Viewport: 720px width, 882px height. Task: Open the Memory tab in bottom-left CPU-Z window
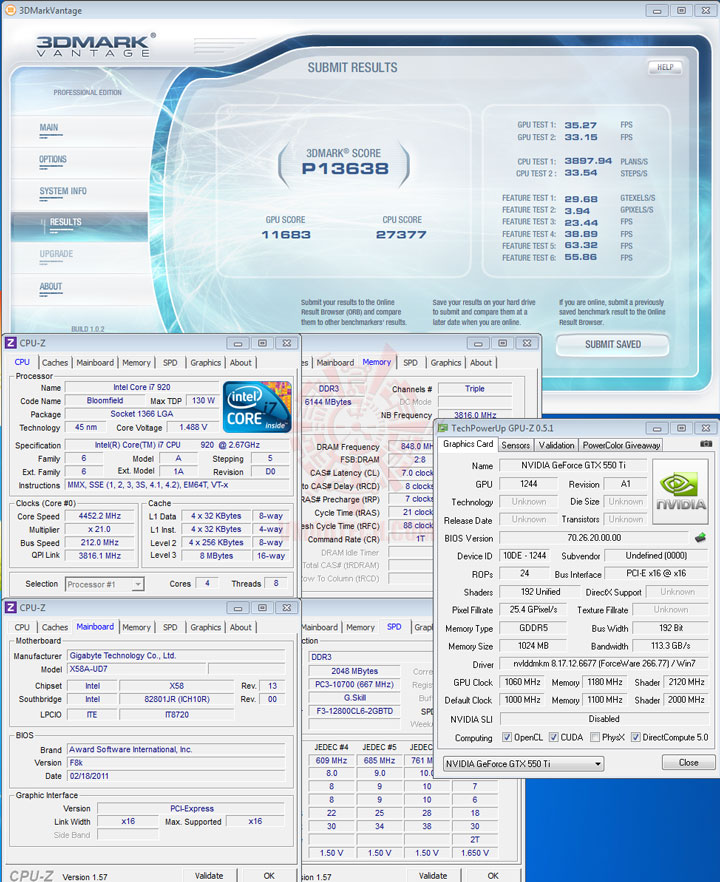coord(136,627)
